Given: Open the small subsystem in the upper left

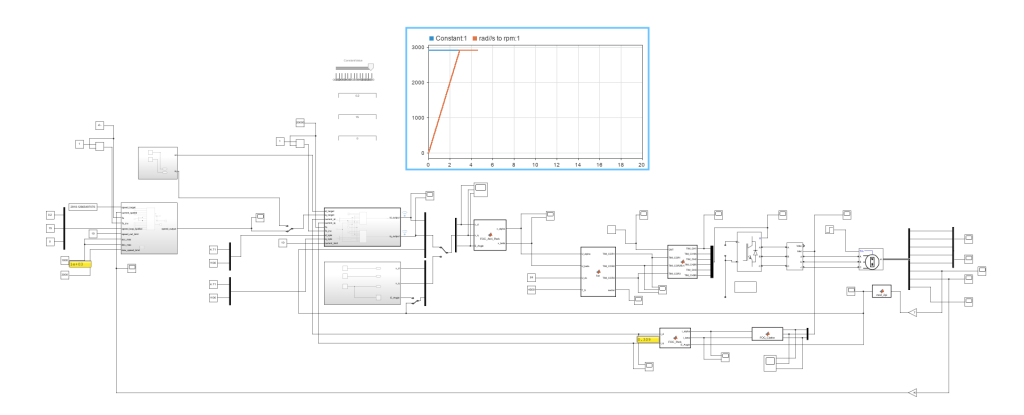Looking at the screenshot, I should point(157,164).
